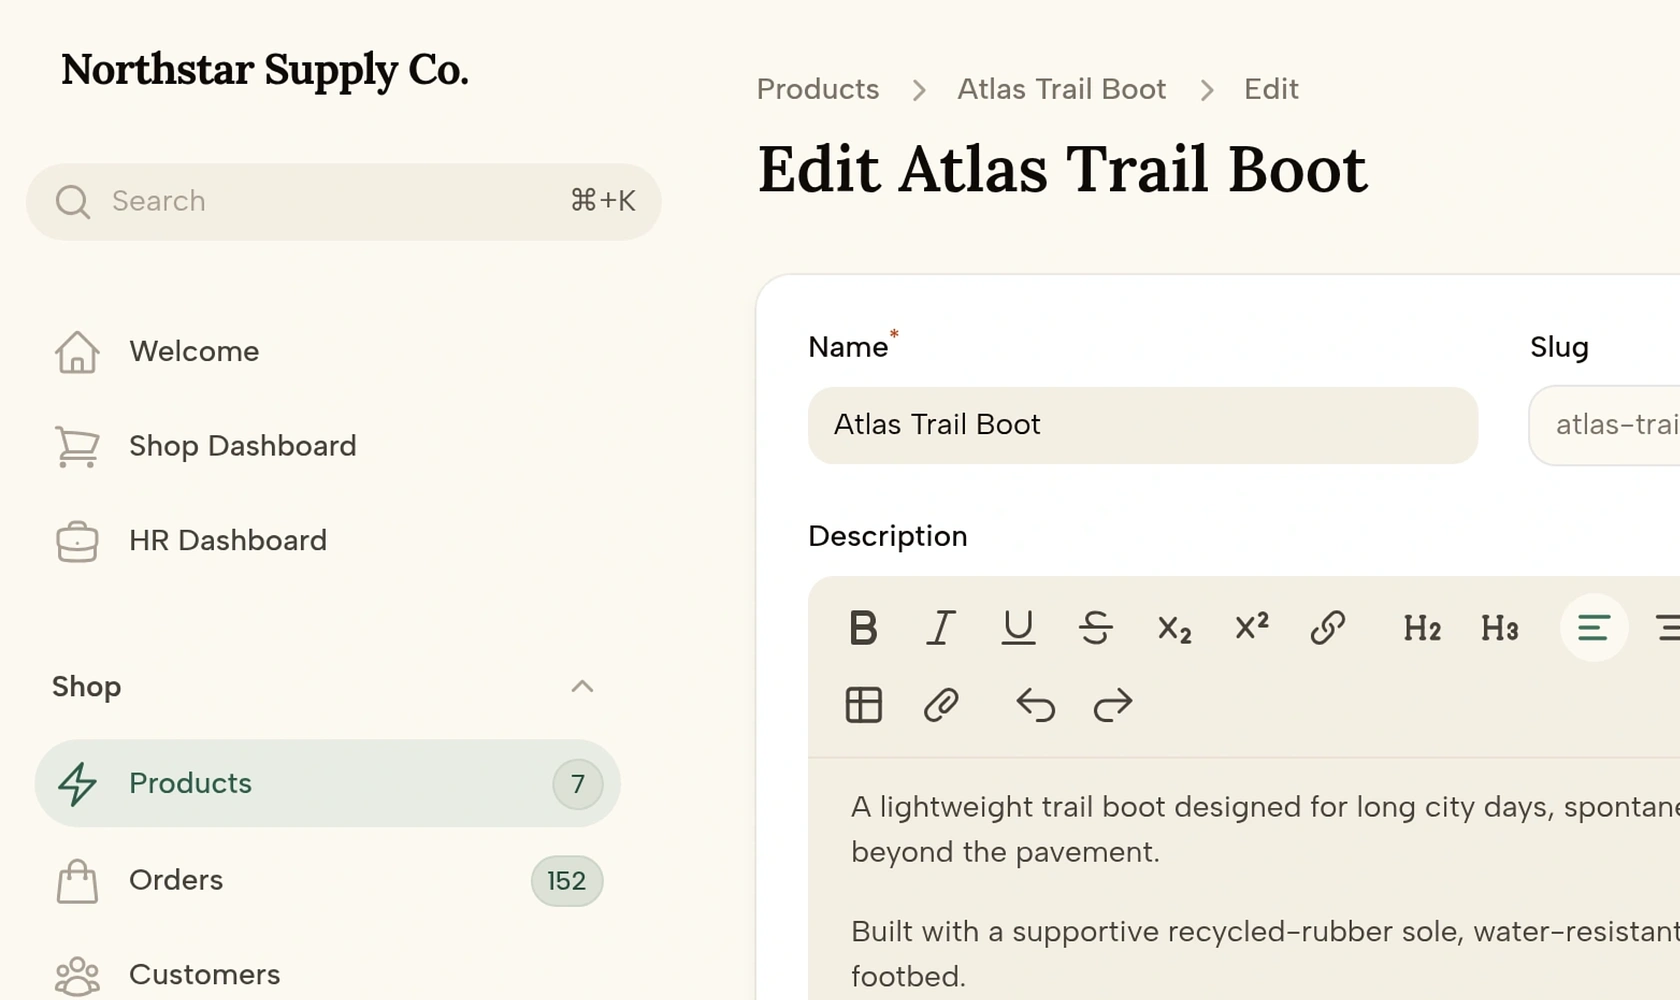1680x1000 pixels.
Task: Apply underline formatting
Action: 1018,628
